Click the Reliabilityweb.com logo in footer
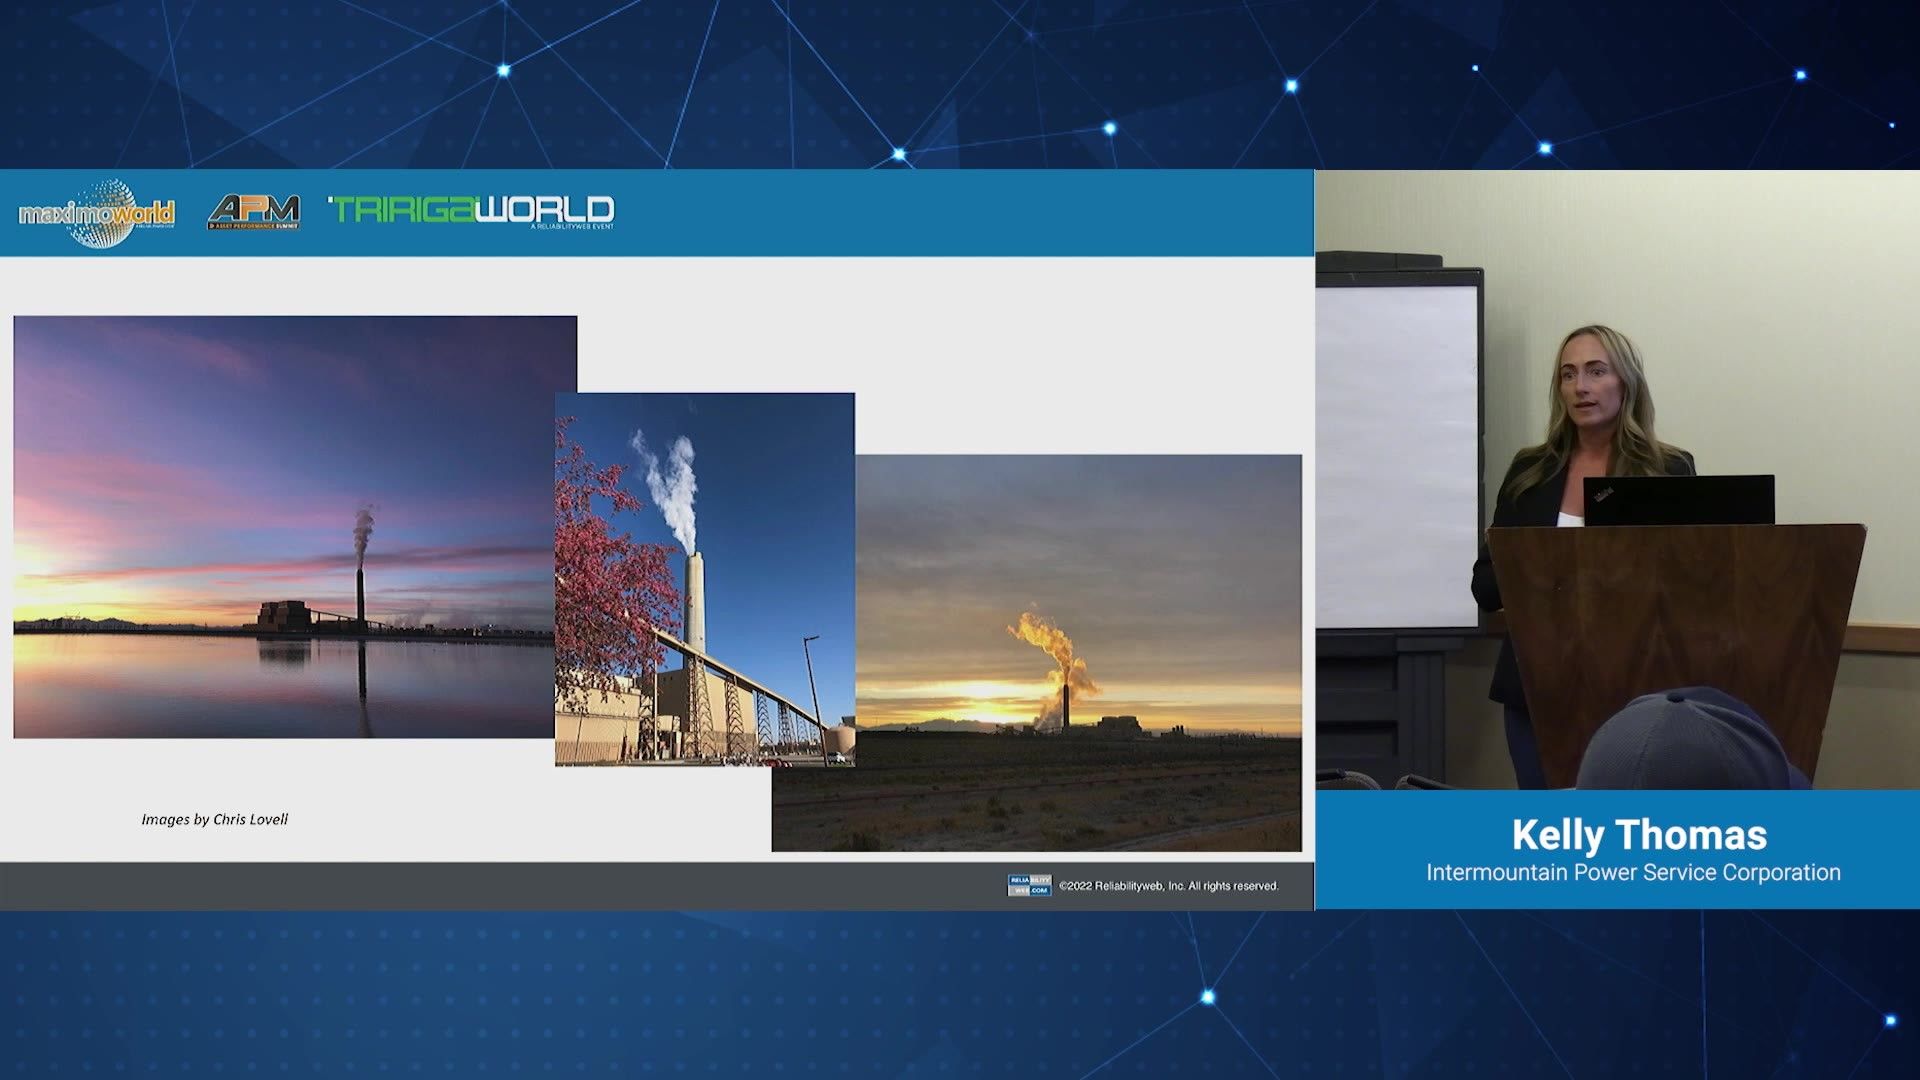1920x1080 pixels. tap(1028, 885)
